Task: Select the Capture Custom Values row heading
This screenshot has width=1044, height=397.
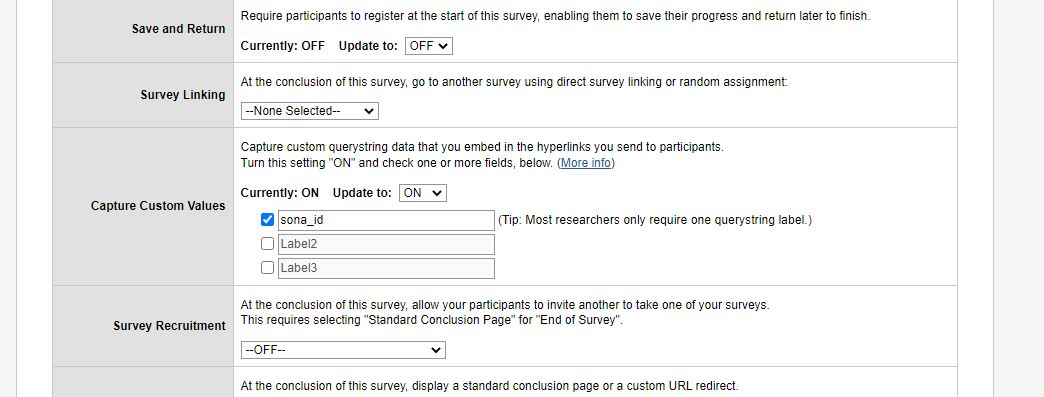Action: click(x=158, y=206)
